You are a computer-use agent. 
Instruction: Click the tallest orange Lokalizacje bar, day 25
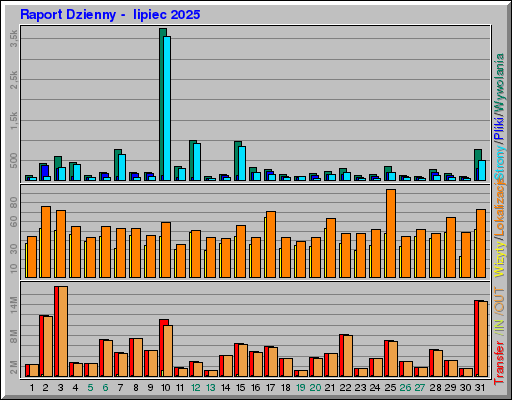click(x=391, y=233)
